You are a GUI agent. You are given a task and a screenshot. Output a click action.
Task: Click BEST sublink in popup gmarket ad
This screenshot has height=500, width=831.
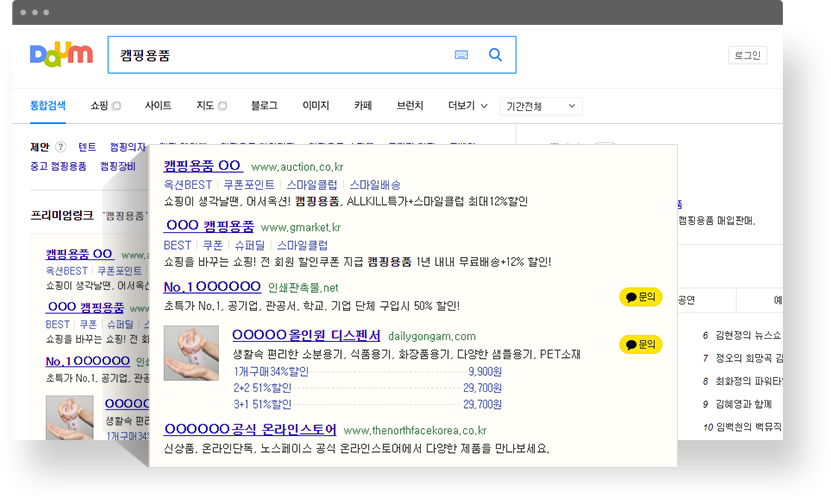click(178, 245)
